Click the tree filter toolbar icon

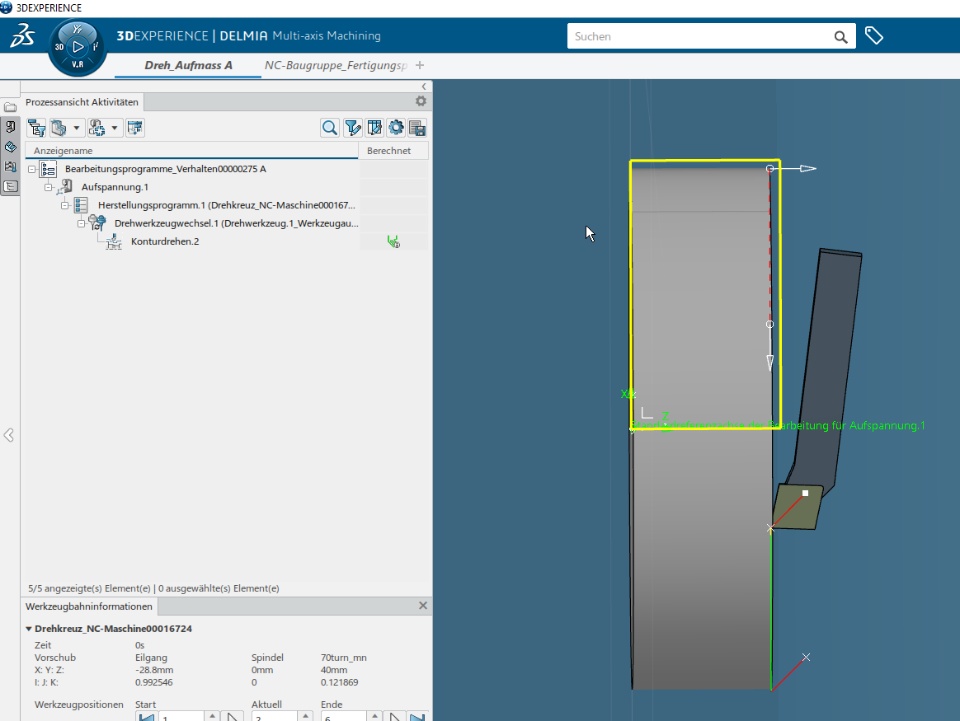click(x=37, y=128)
